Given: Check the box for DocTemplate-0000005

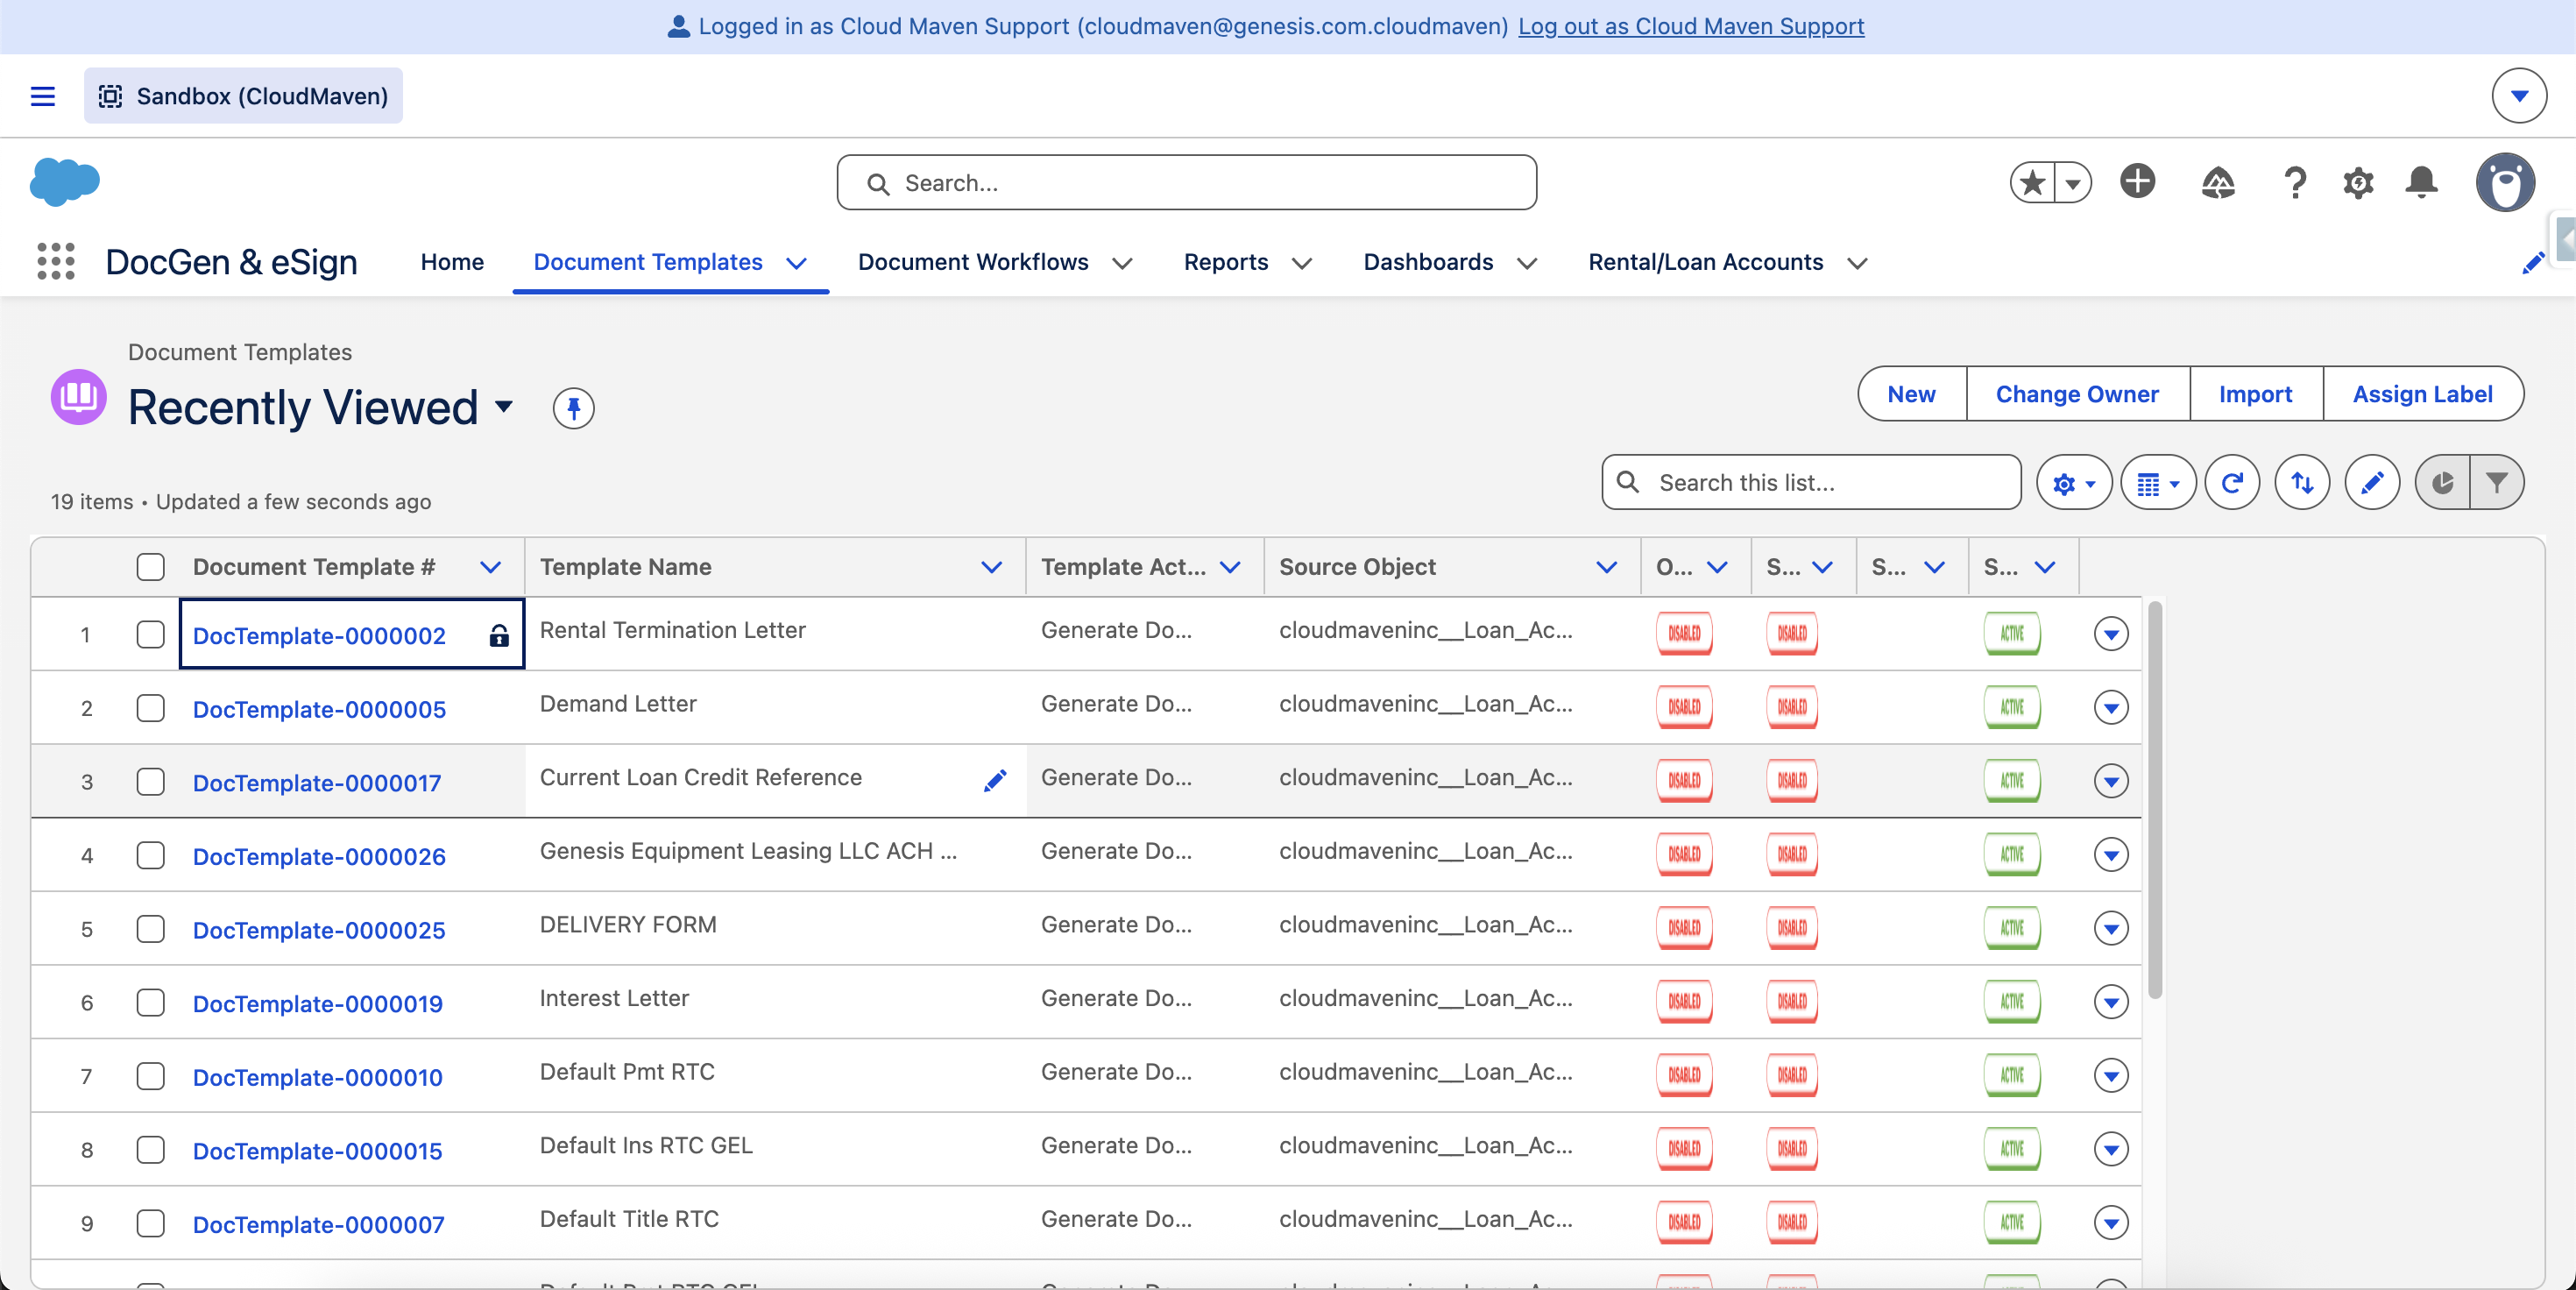Looking at the screenshot, I should (151, 708).
